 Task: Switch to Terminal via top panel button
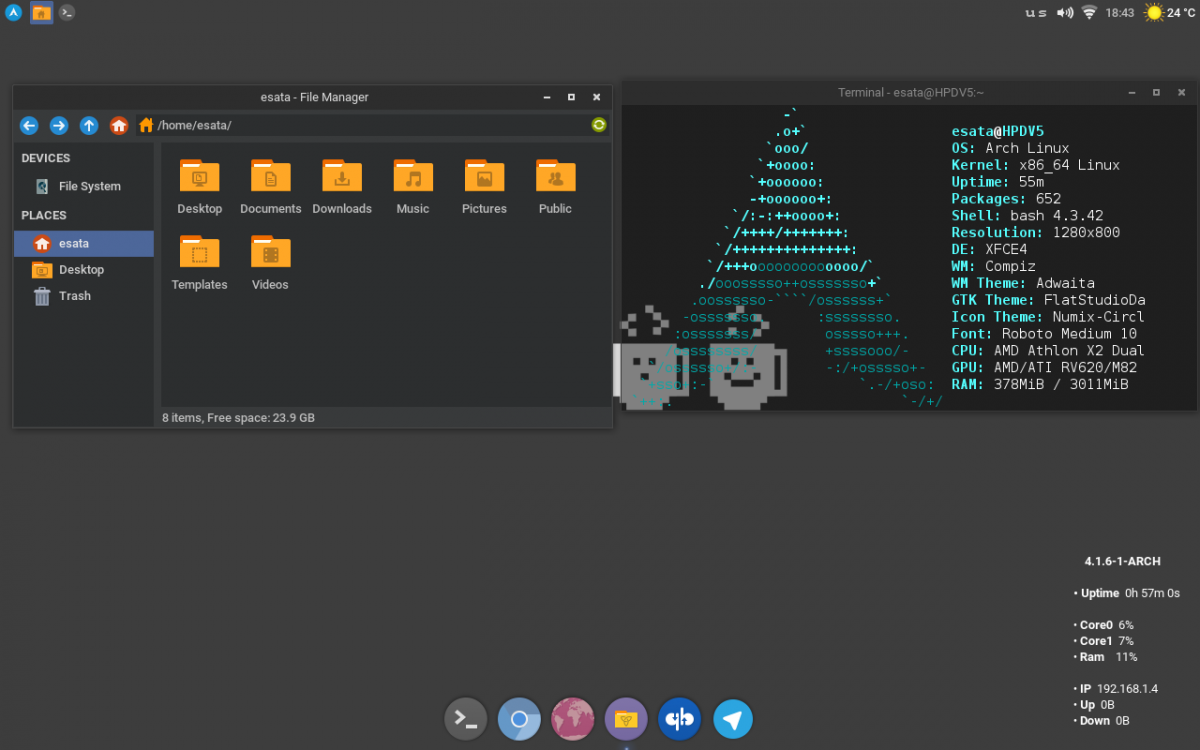pyautogui.click(x=66, y=13)
